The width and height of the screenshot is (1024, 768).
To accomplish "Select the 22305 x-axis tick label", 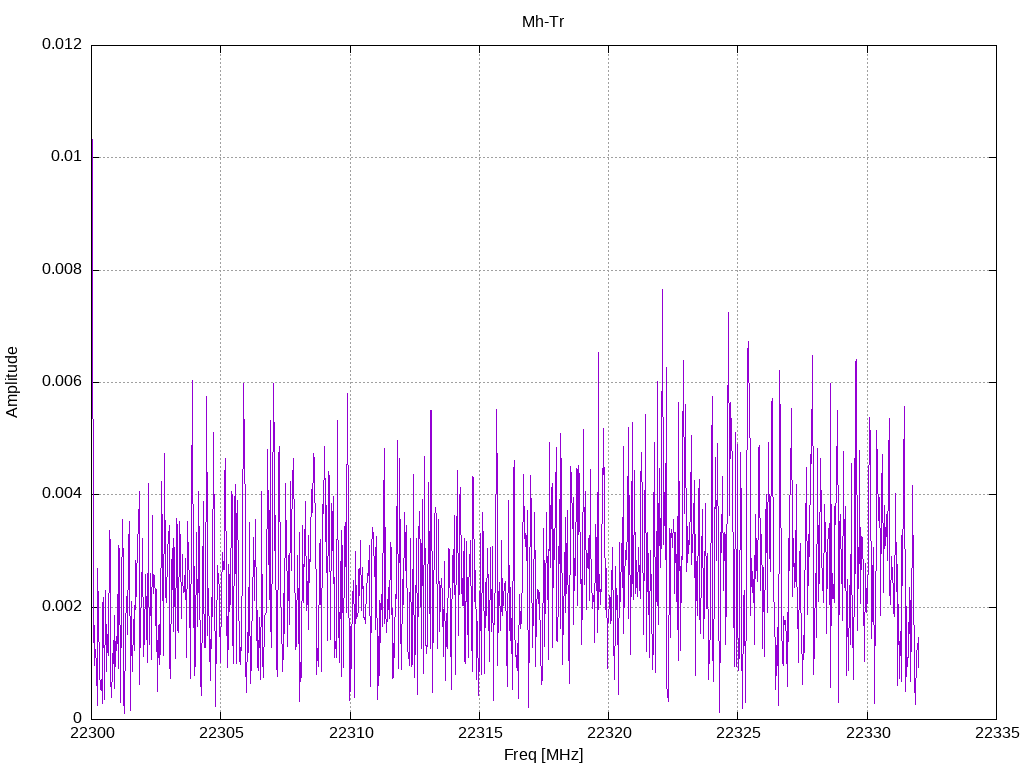I will (x=220, y=733).
